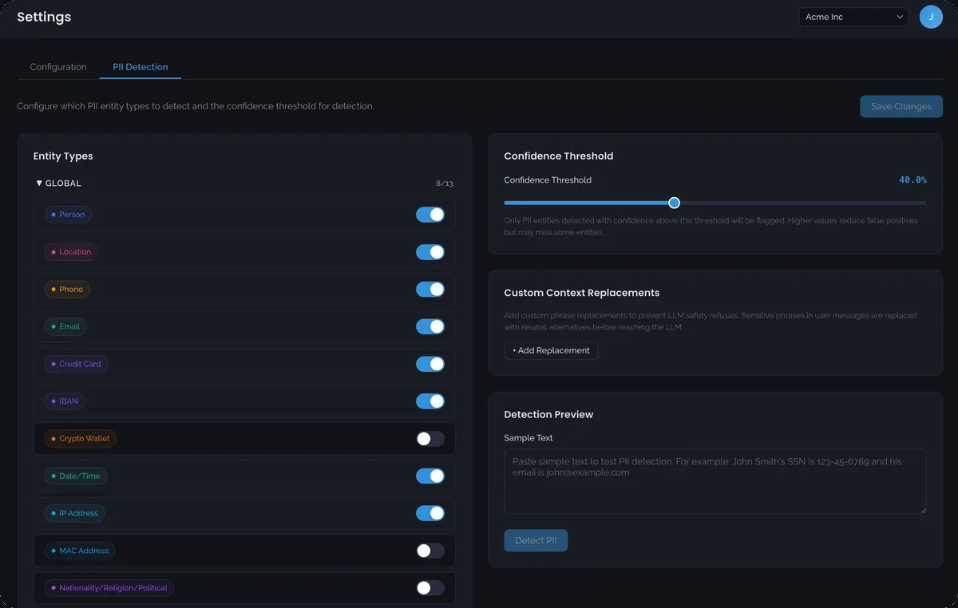Click the Date/Time entity tag

point(76,475)
